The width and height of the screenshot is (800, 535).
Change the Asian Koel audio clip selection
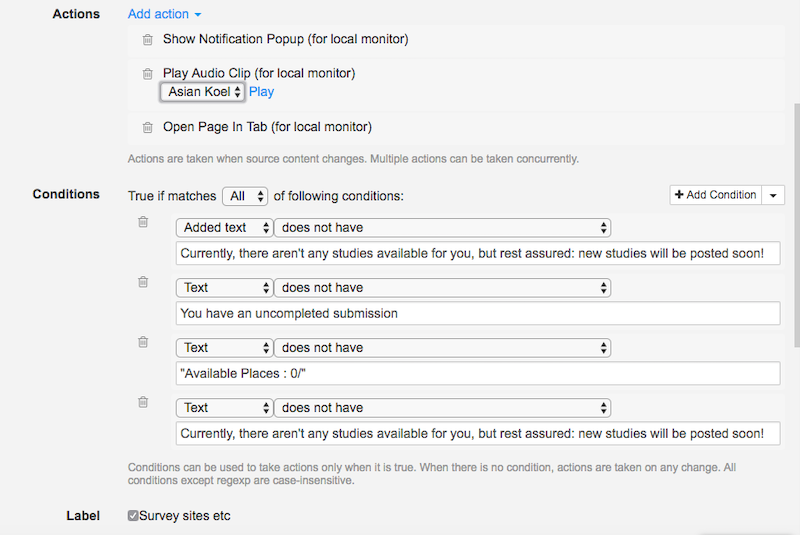tap(203, 92)
